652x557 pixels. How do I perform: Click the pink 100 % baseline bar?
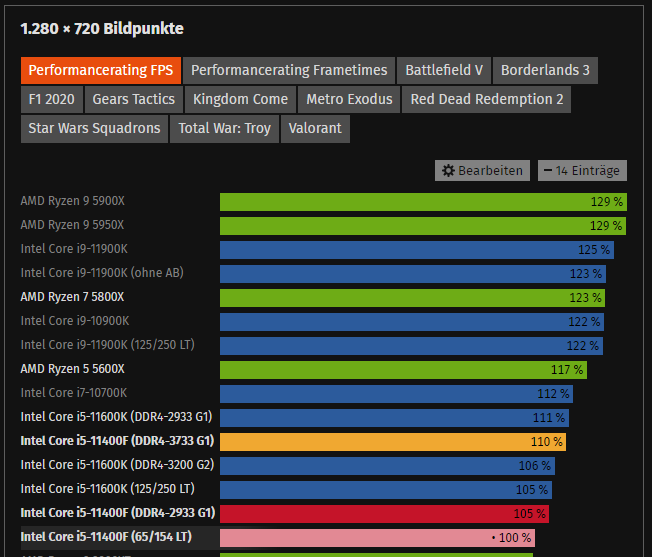pyautogui.click(x=377, y=538)
